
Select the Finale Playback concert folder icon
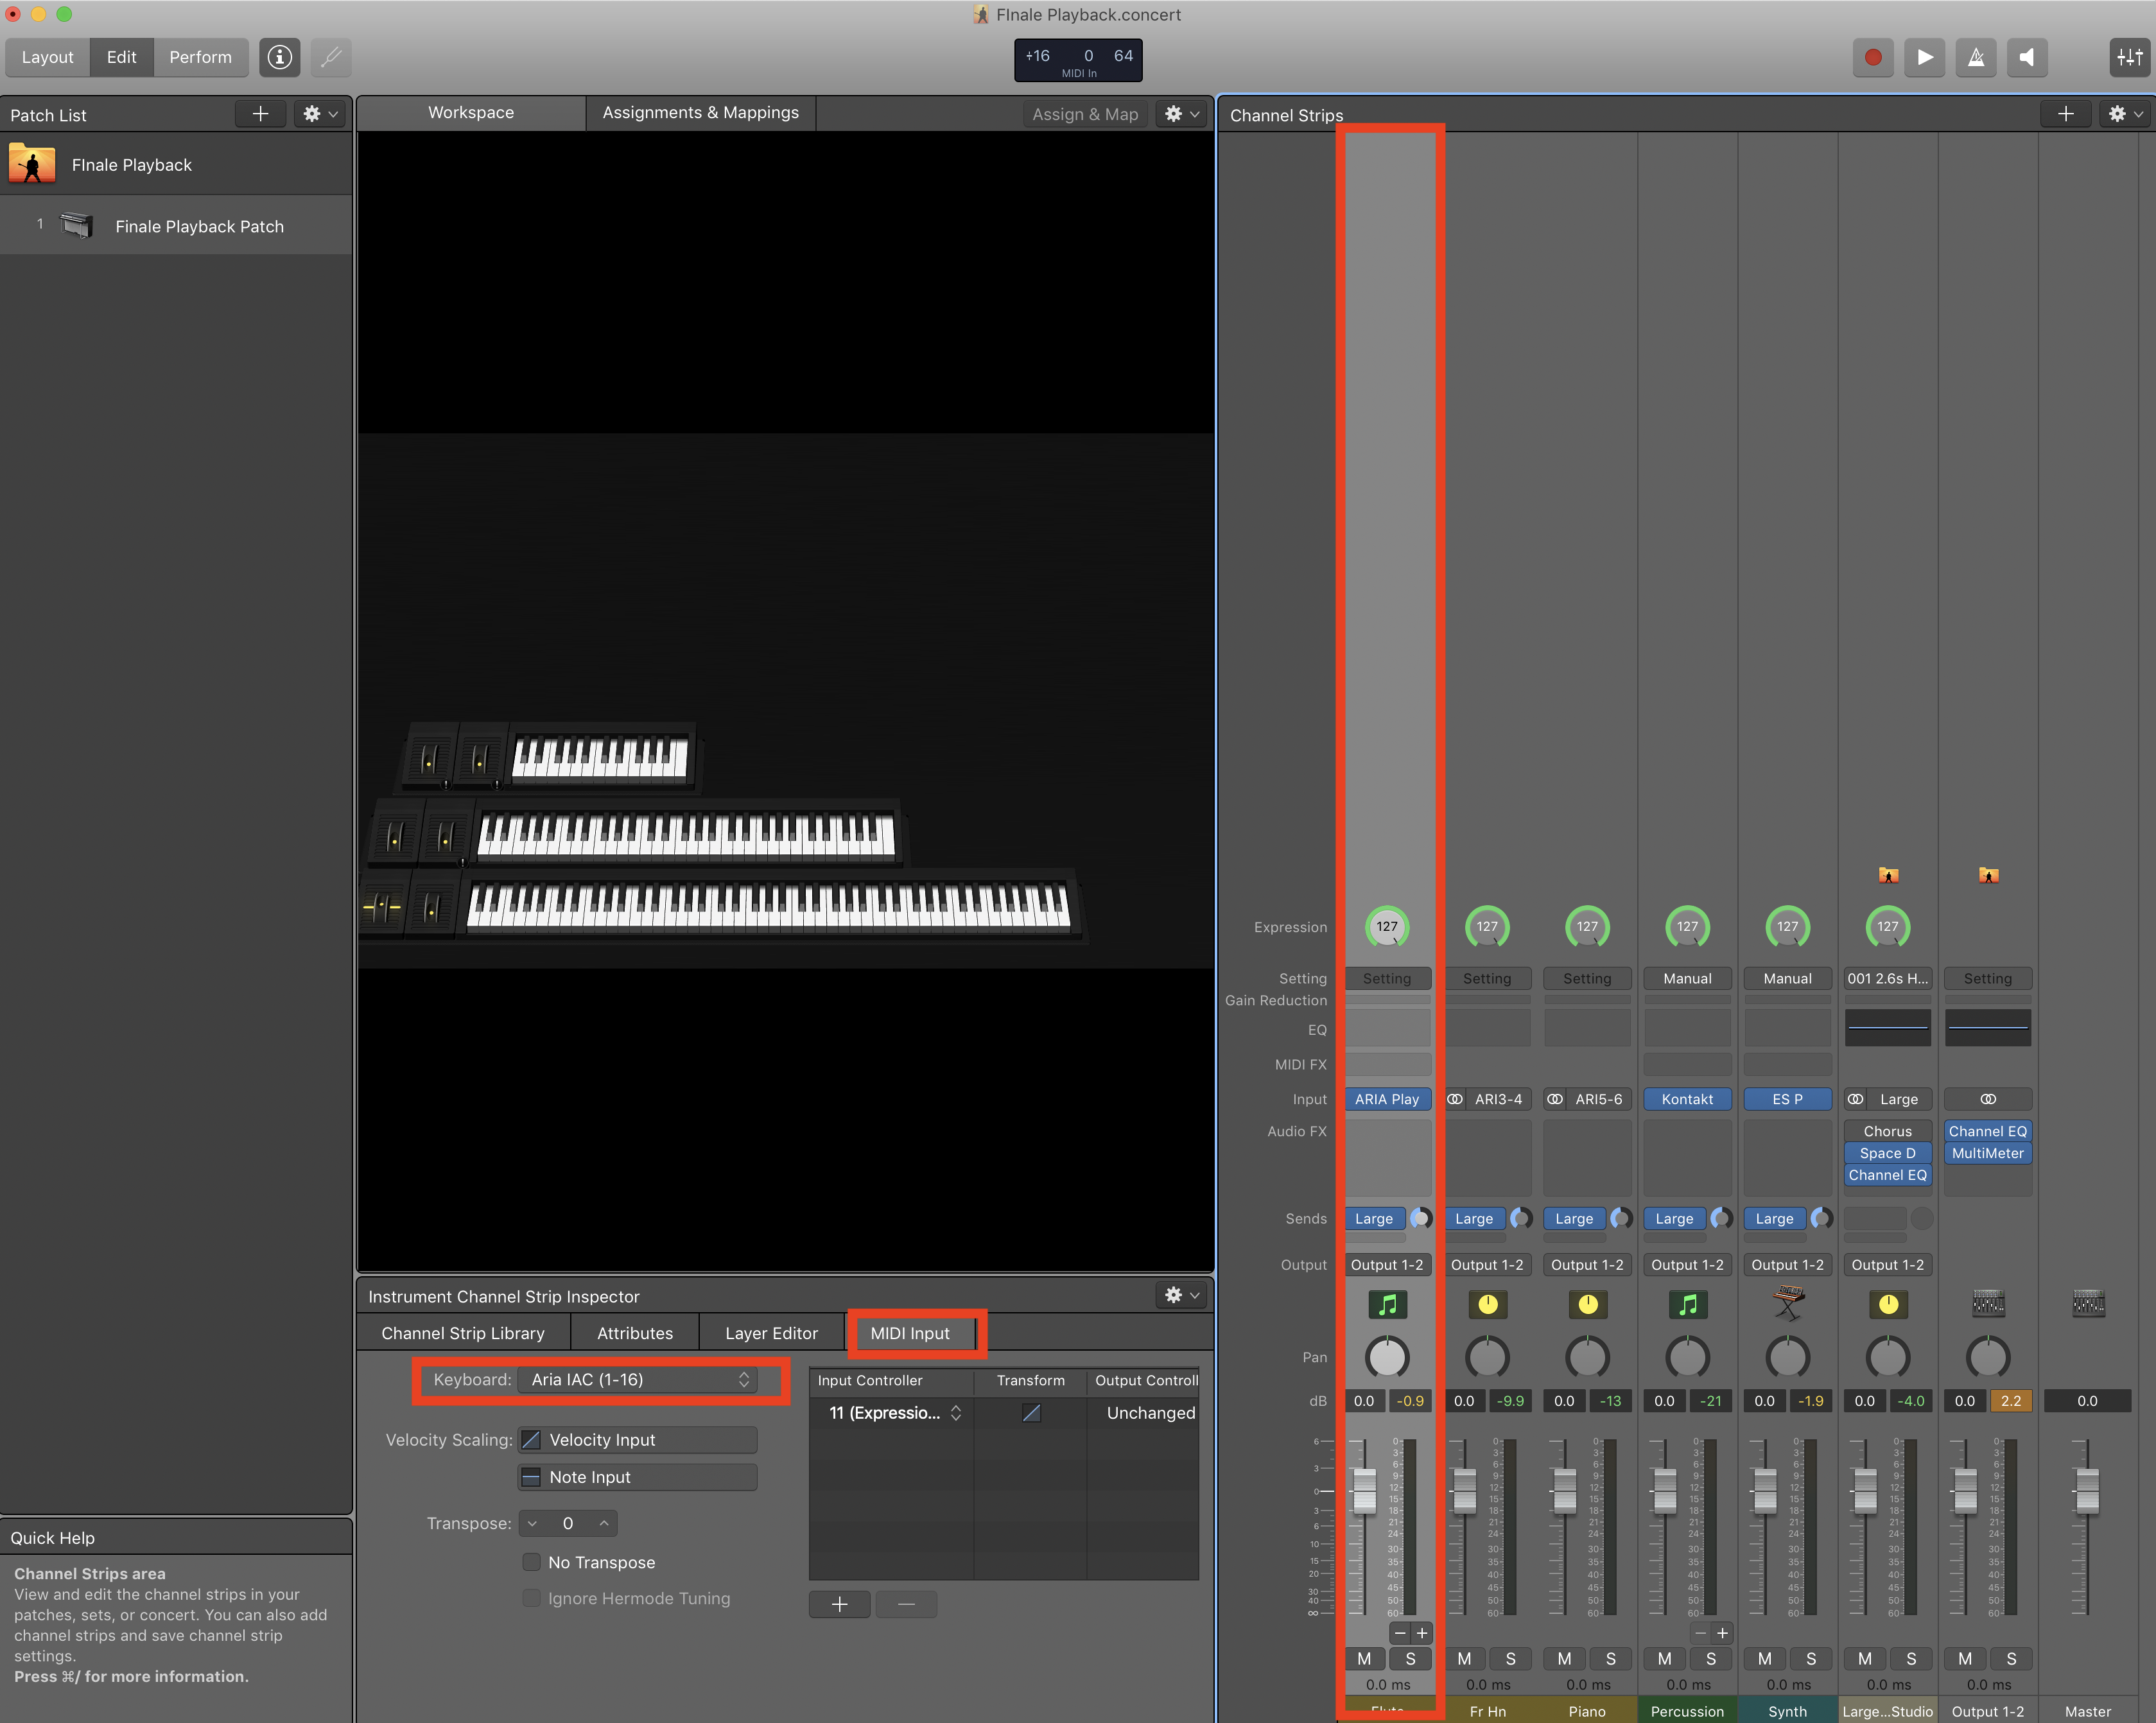(x=32, y=164)
